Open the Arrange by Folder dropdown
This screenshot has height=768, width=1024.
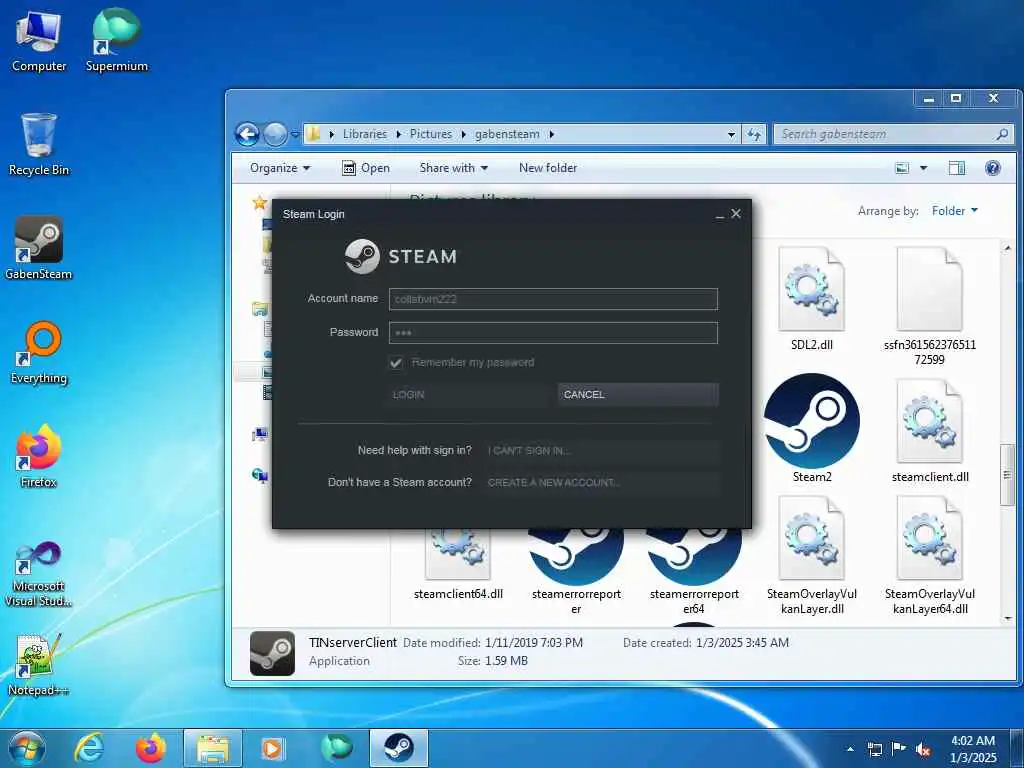pos(955,211)
